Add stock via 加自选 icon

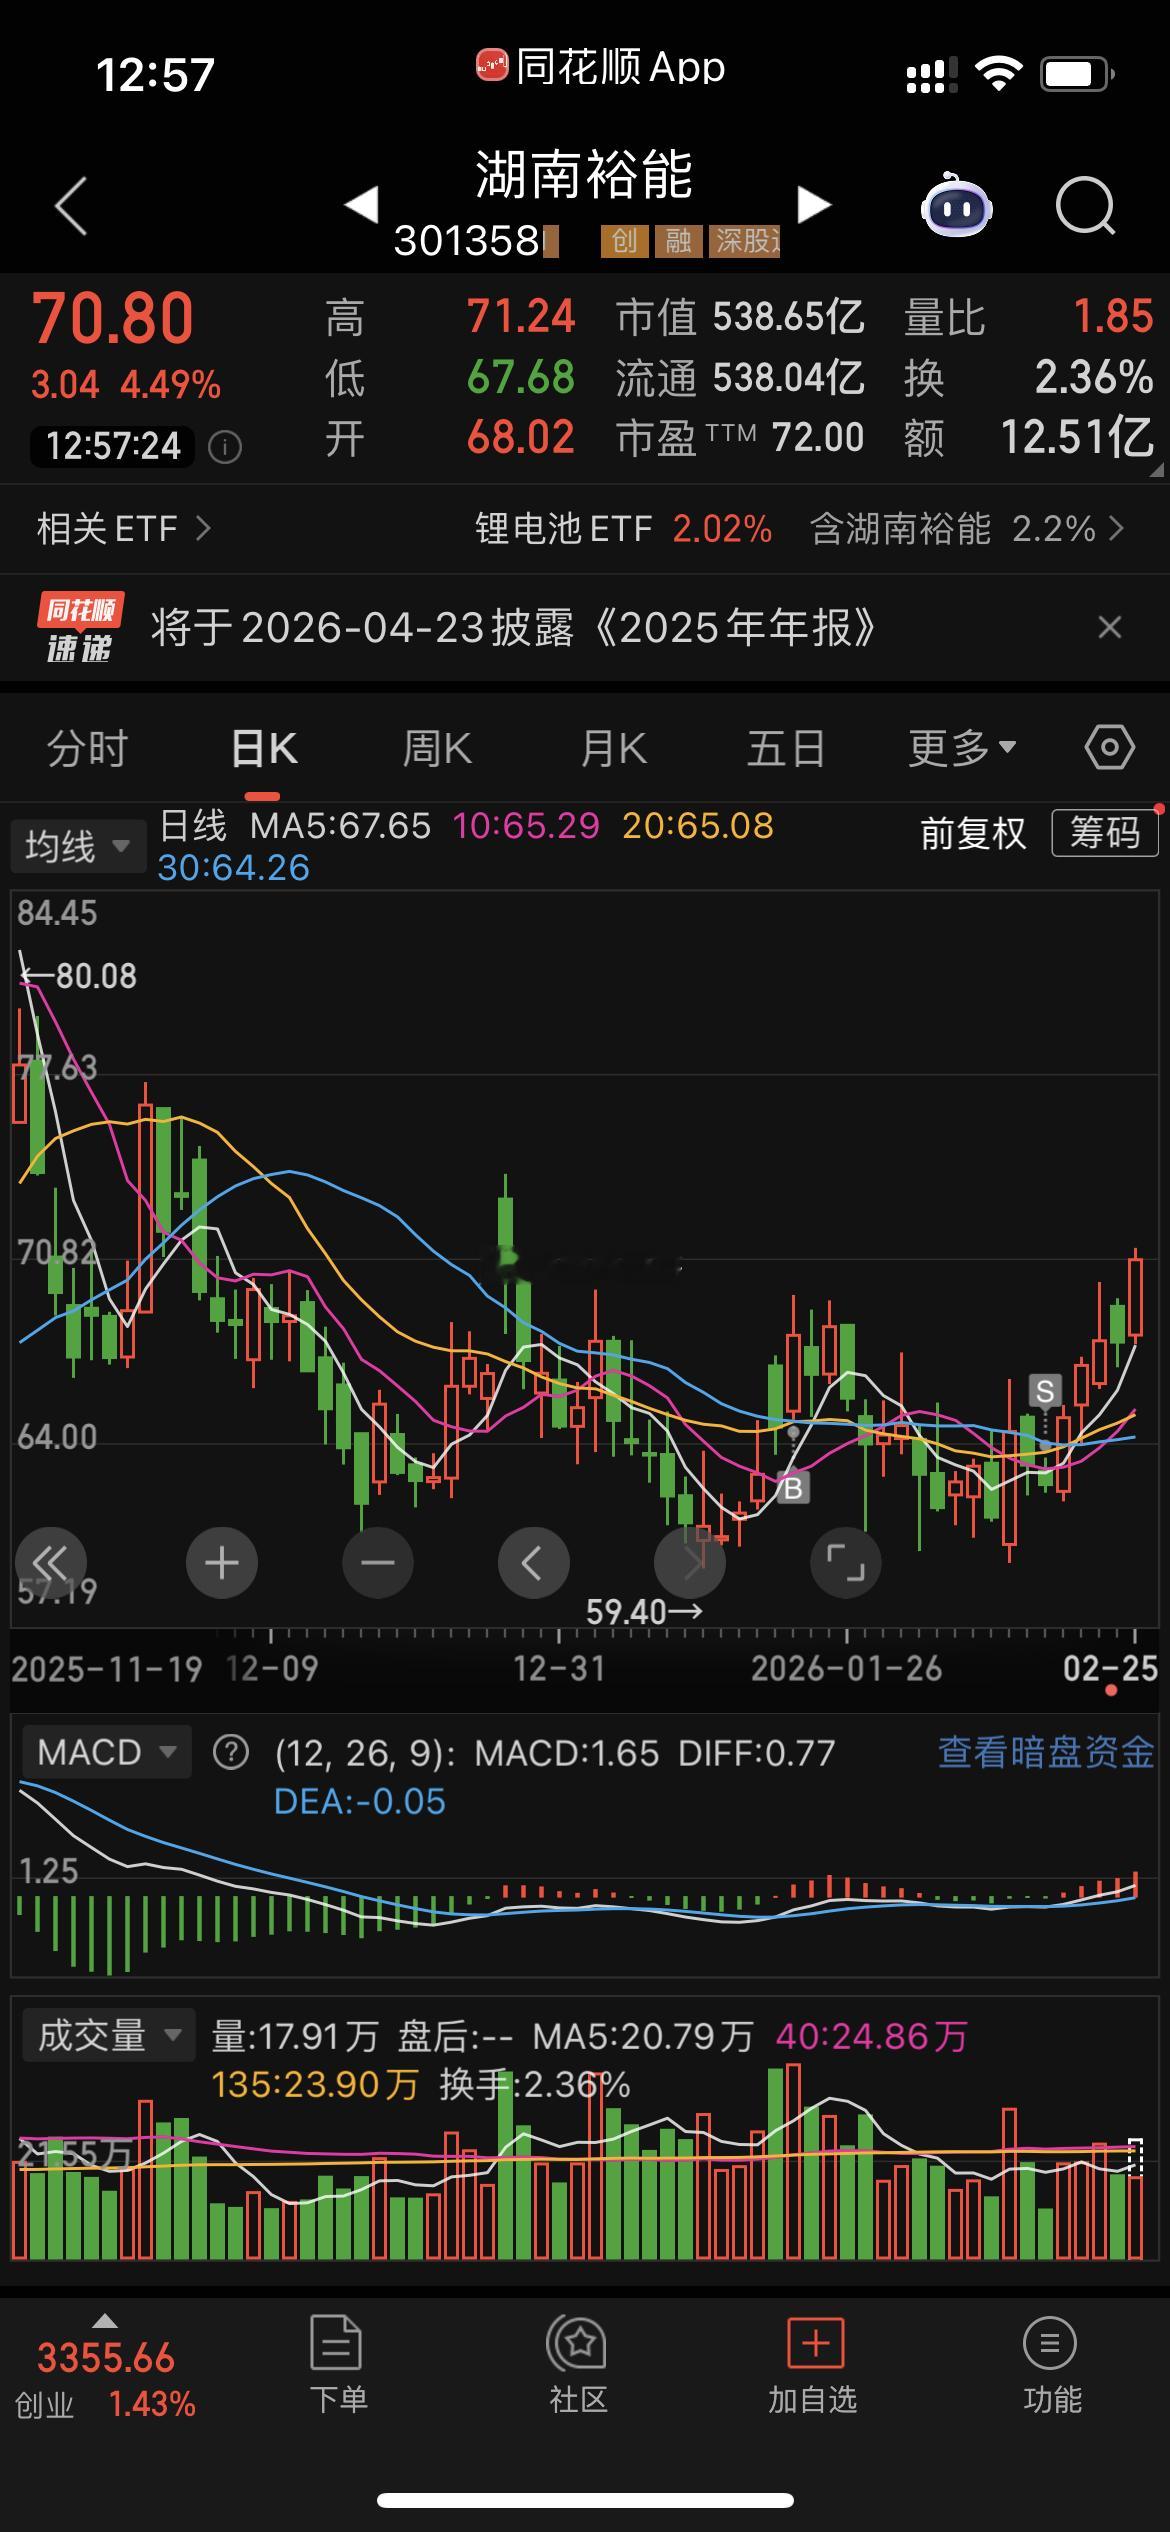[814, 2364]
